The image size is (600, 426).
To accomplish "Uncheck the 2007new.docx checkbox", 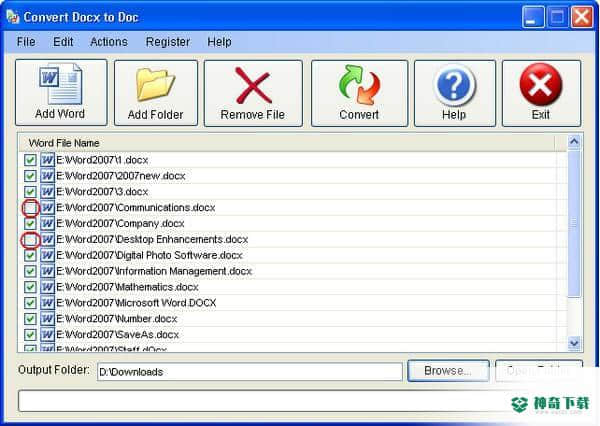I will pos(30,176).
